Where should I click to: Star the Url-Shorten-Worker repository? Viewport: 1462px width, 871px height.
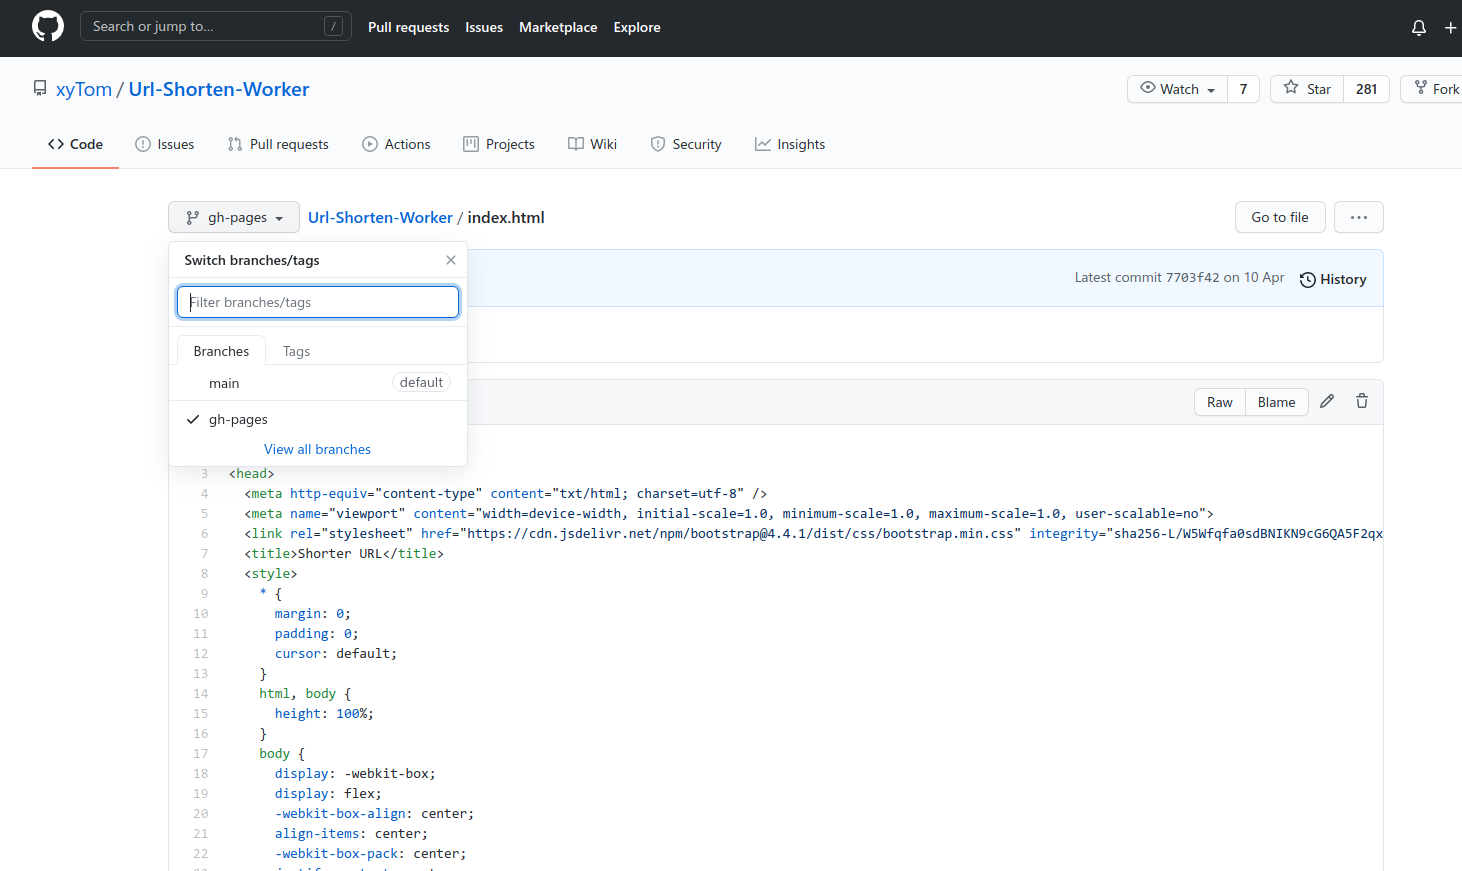(x=1307, y=89)
